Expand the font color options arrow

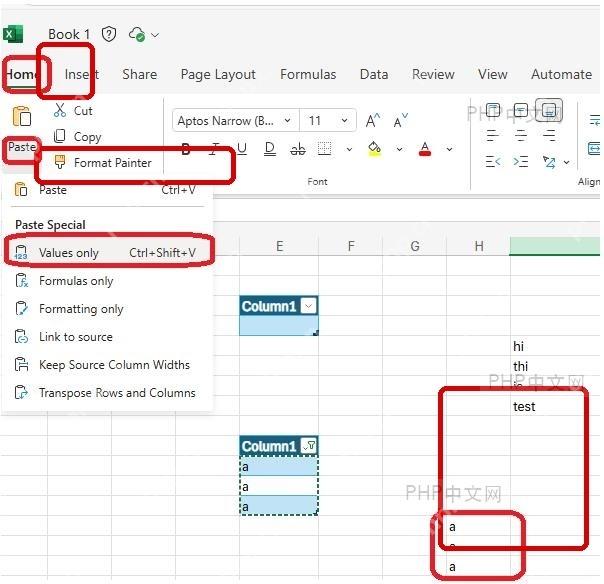click(x=449, y=149)
